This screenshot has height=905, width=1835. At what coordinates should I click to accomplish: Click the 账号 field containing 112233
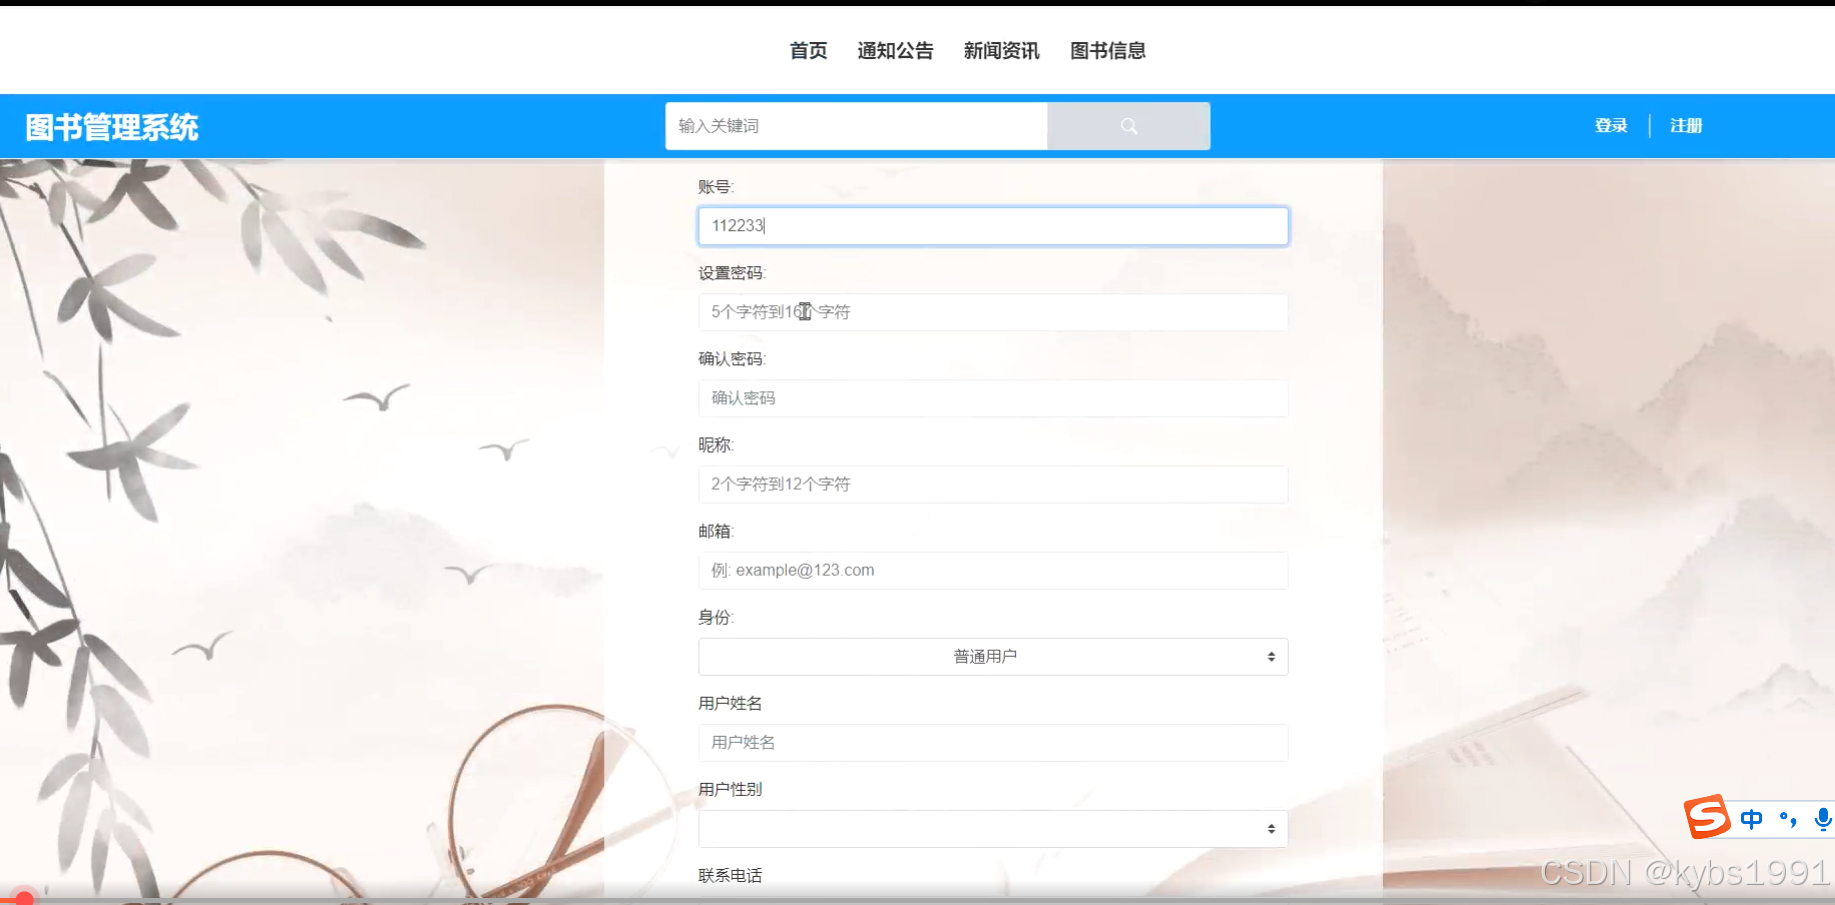(993, 226)
